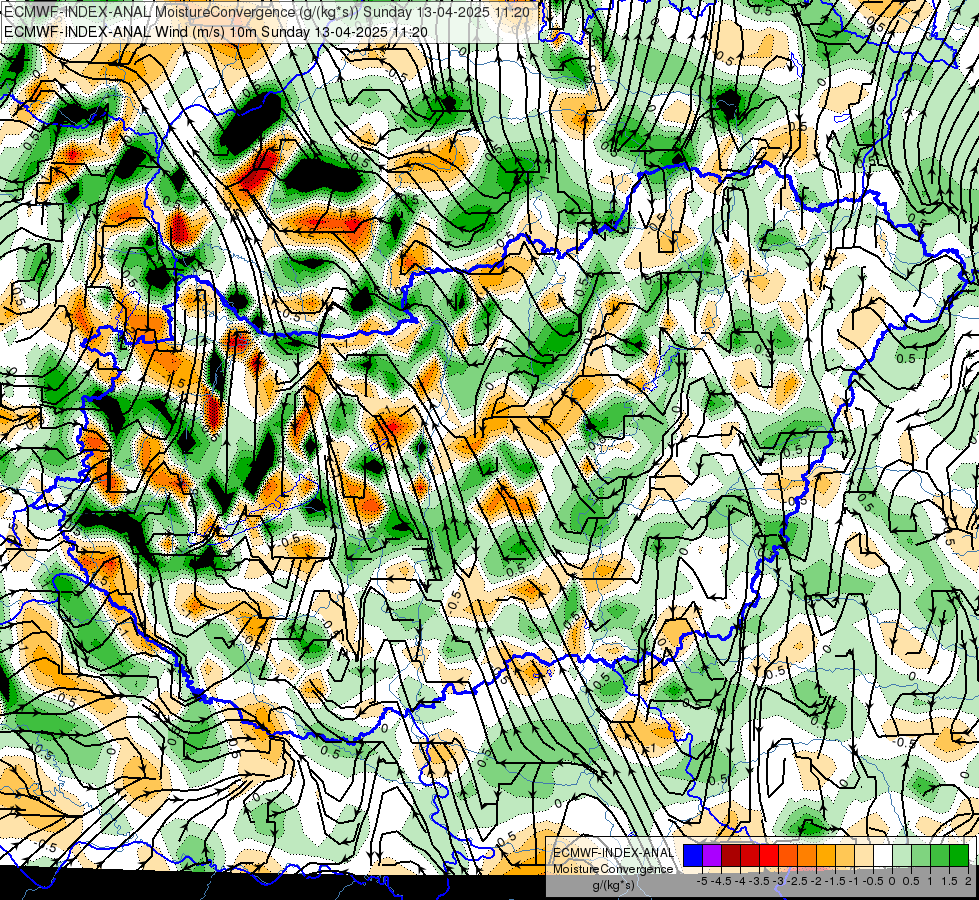979x900 pixels.
Task: Pick the medium green swatch between 1 and 1.5
Action: [x=940, y=855]
